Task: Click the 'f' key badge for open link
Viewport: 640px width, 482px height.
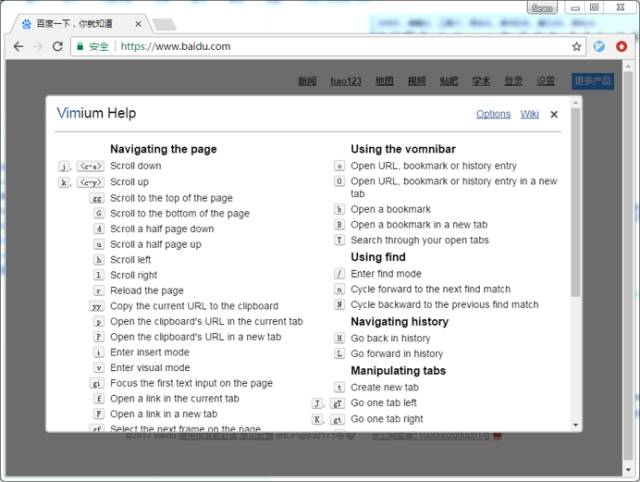Action: (x=99, y=399)
